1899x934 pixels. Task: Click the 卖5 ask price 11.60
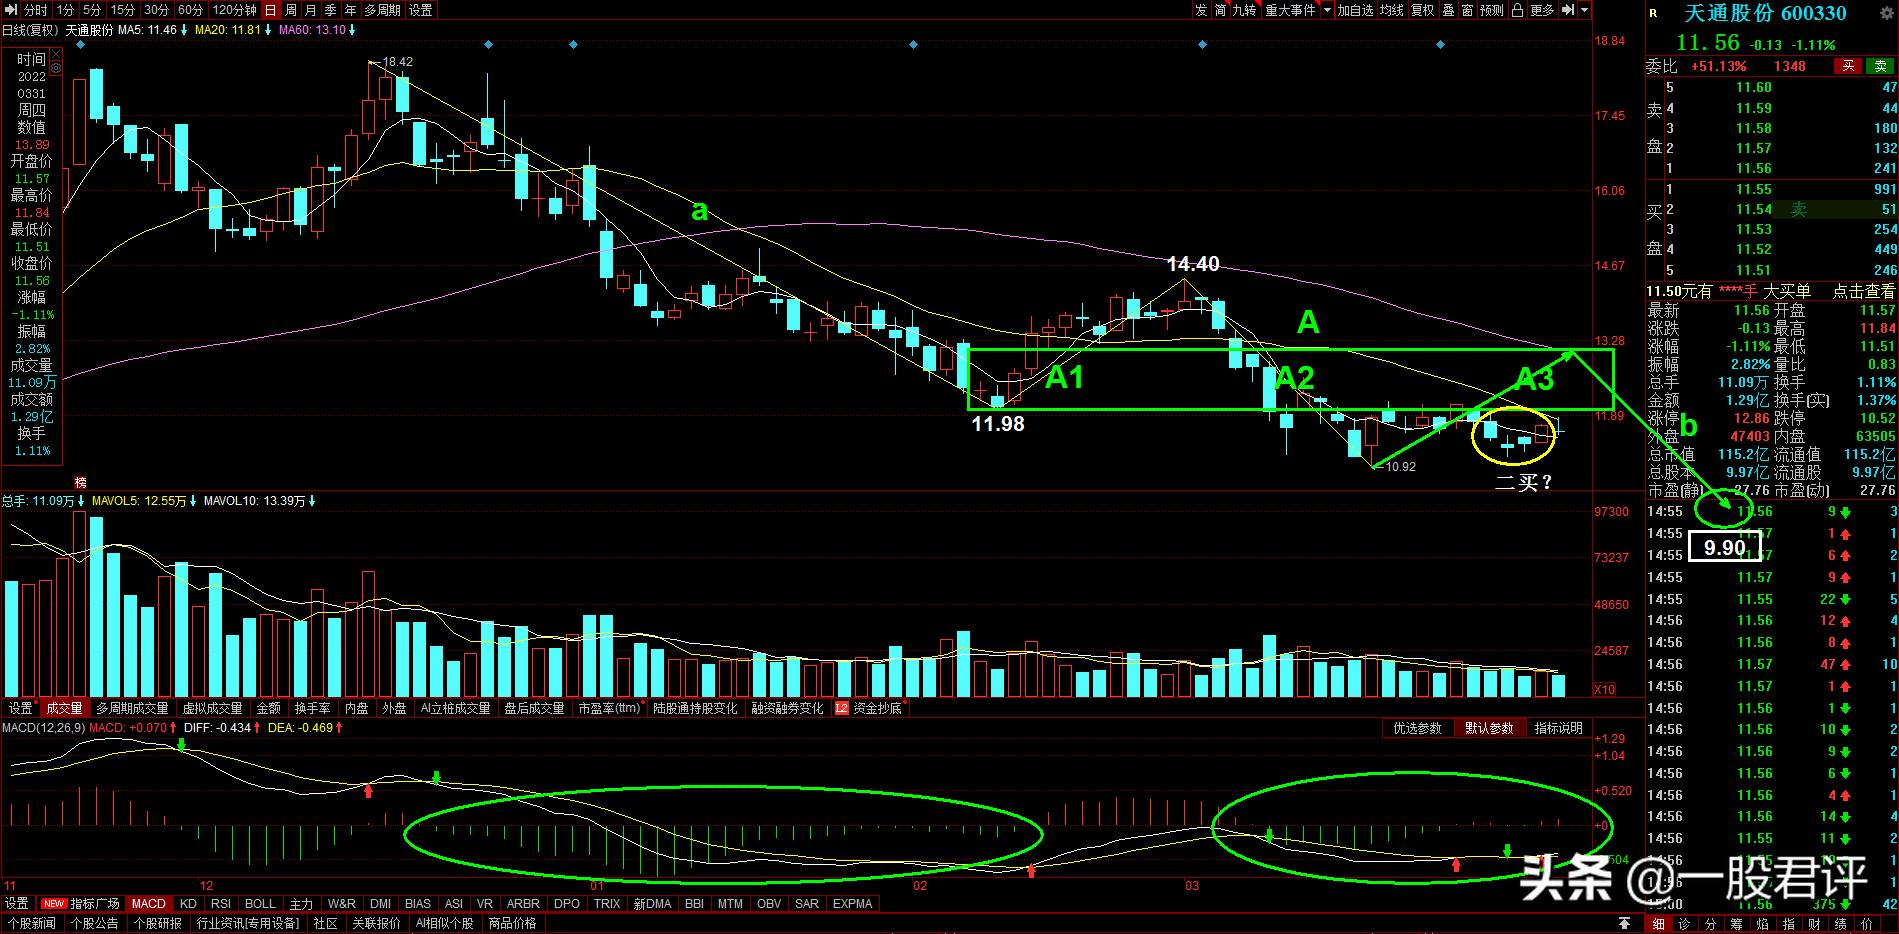1754,88
